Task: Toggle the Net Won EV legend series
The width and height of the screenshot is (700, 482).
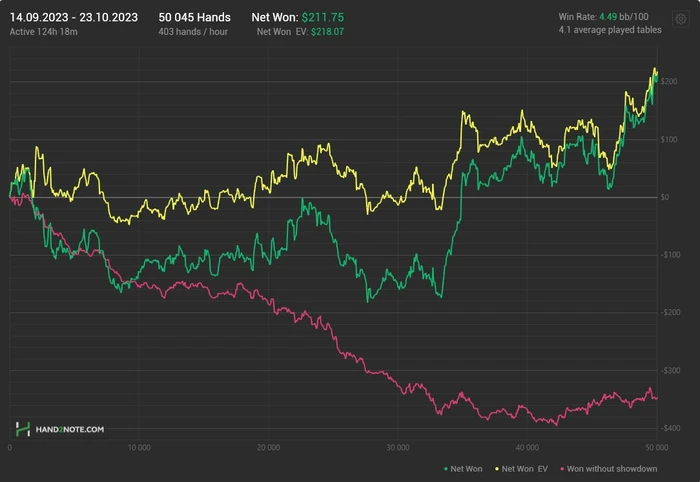Action: [x=526, y=468]
